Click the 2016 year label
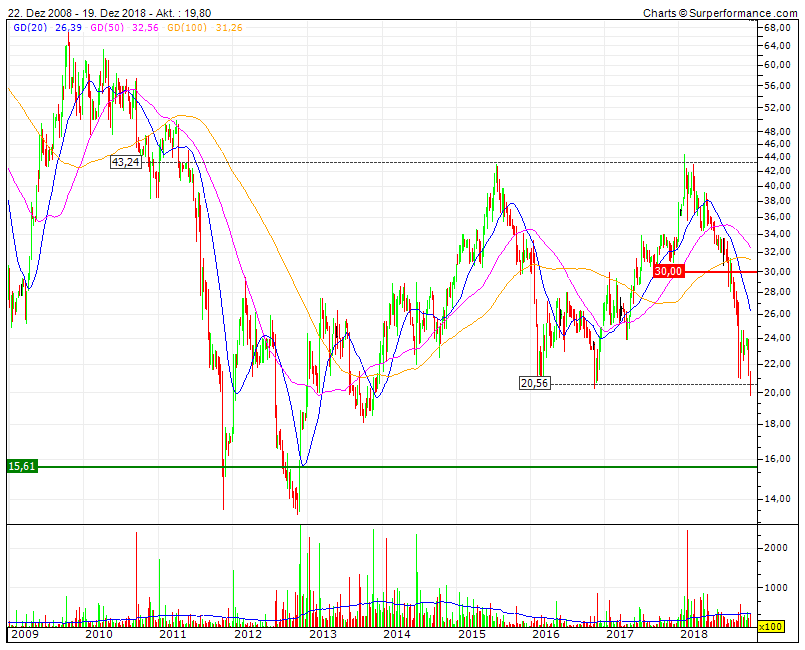 pos(546,634)
